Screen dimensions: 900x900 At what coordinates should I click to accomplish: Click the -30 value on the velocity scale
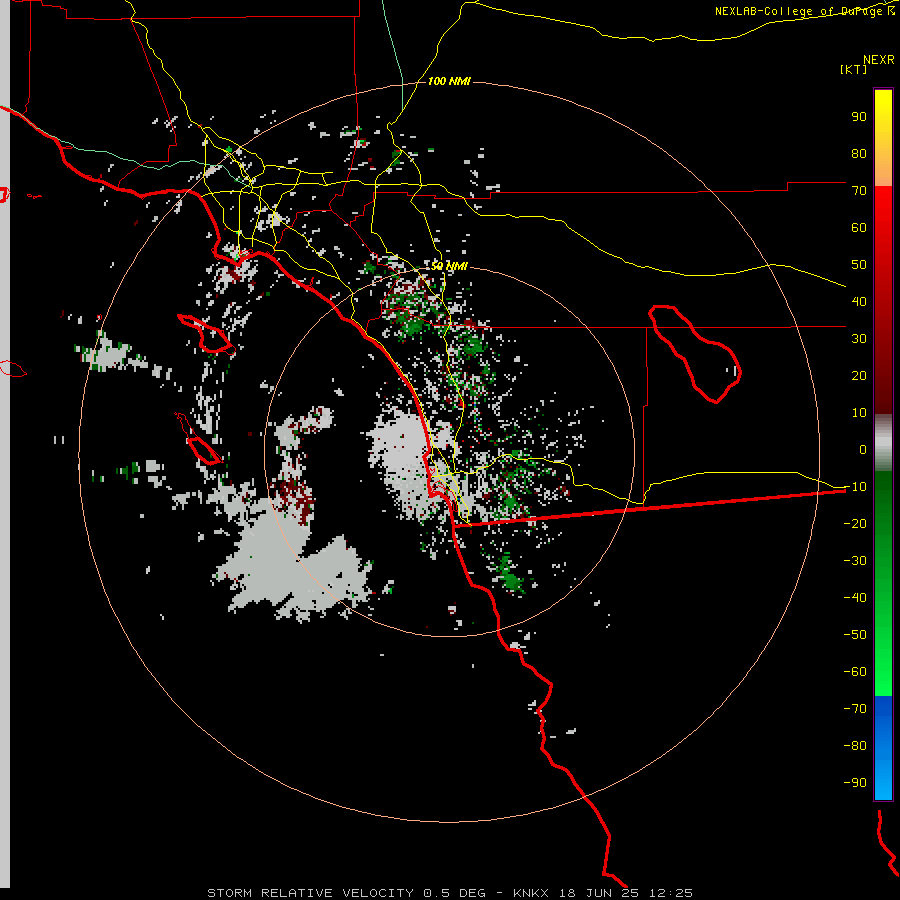pos(855,561)
